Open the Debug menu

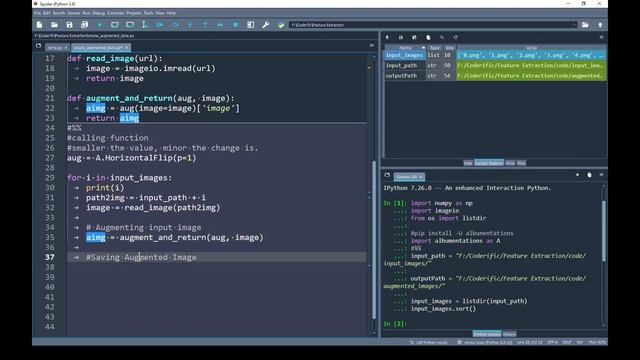(x=98, y=13)
